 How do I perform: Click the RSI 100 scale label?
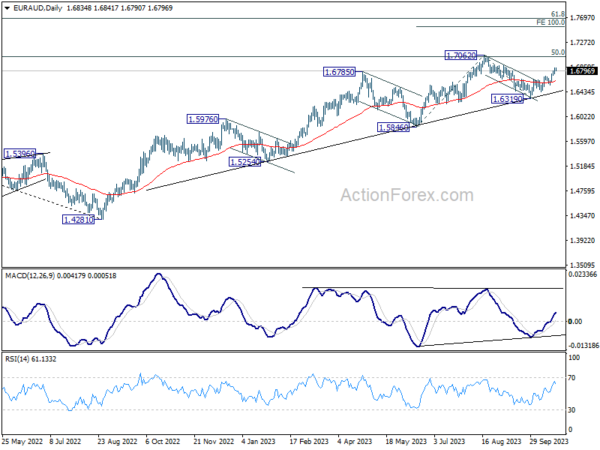(x=574, y=358)
